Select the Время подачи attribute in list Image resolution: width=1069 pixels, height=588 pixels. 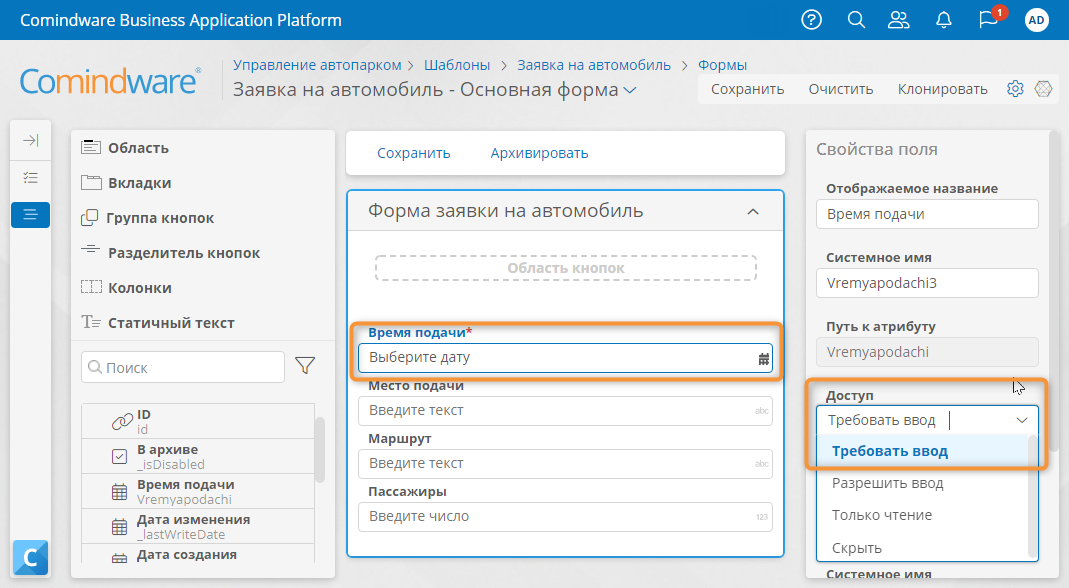[198, 491]
